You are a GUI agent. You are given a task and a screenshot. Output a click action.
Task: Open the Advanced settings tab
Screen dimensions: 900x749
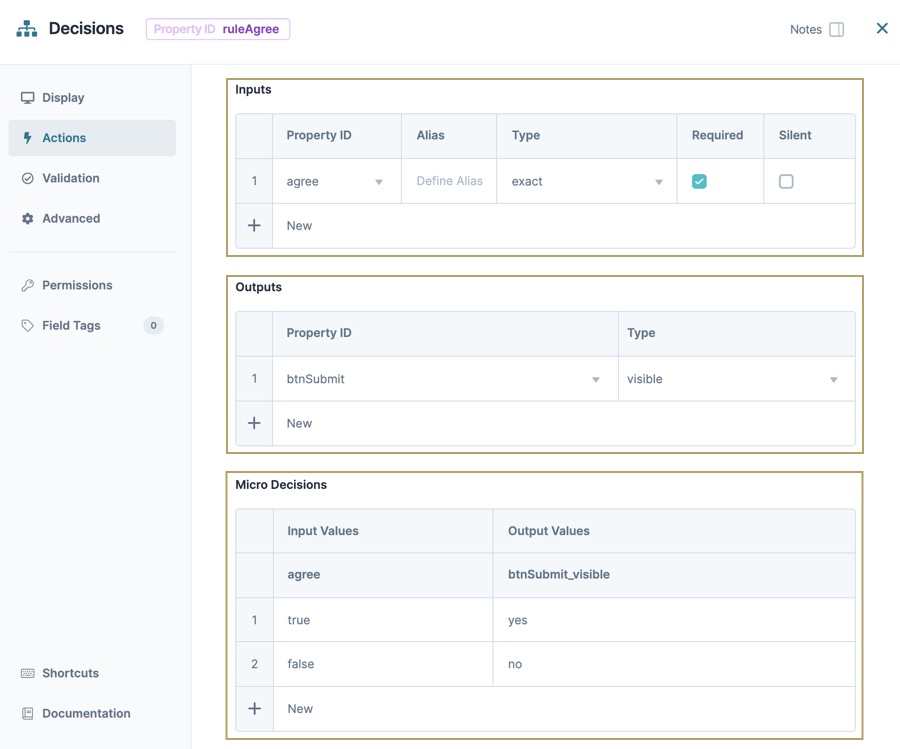(92, 219)
